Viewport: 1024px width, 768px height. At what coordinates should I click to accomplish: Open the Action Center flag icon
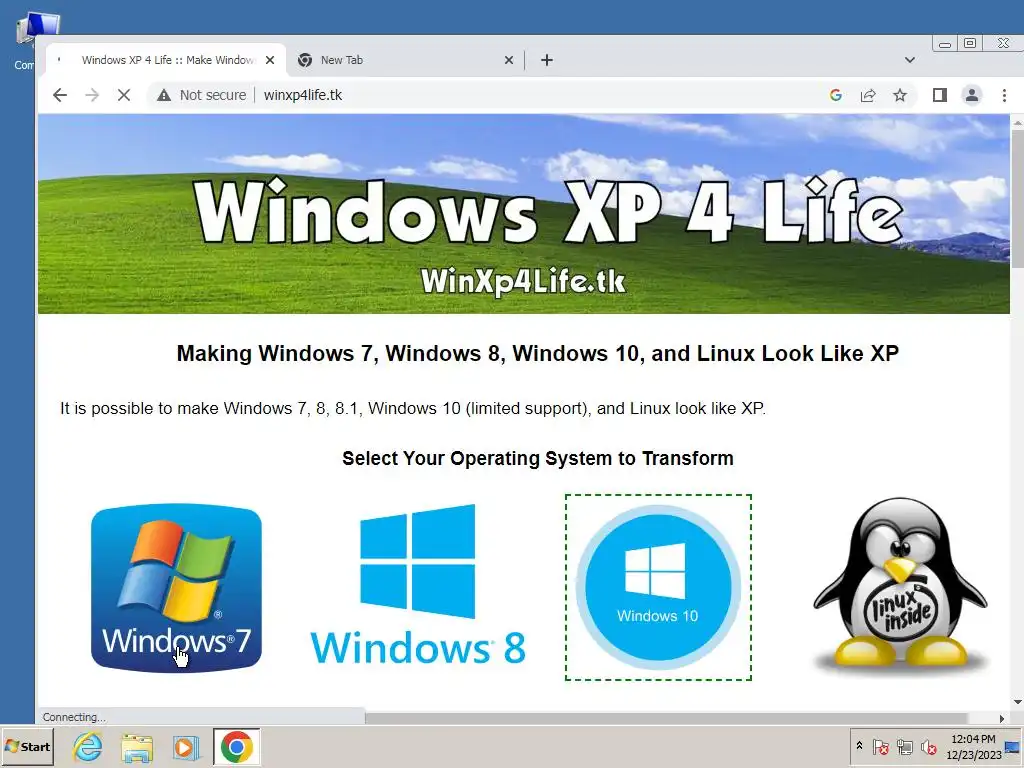[880, 746]
